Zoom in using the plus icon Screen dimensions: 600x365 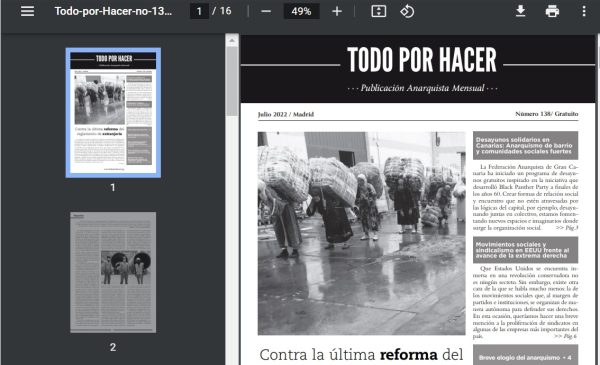click(x=337, y=11)
